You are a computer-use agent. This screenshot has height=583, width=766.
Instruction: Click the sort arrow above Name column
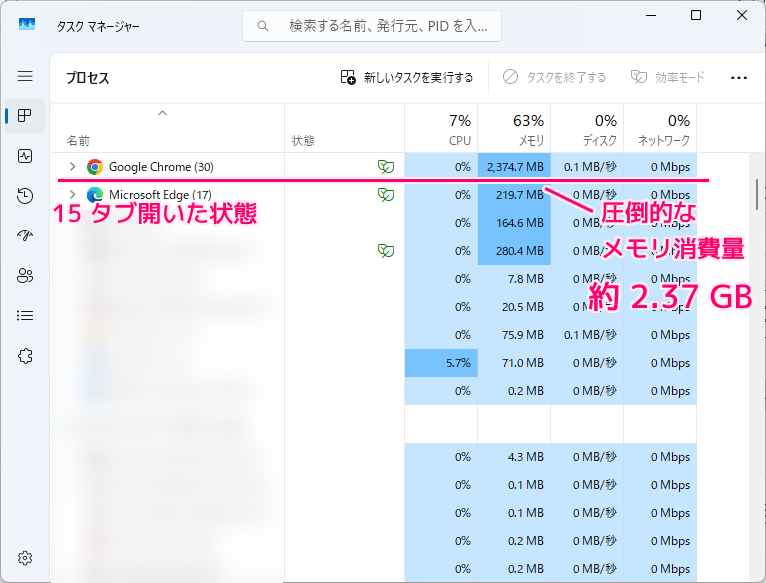163,113
